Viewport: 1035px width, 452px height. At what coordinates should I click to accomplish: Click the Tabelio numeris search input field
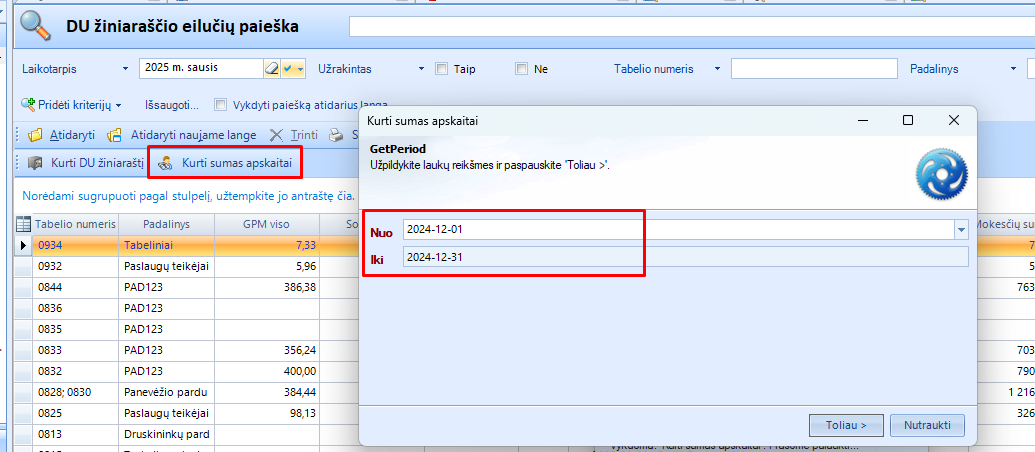813,69
